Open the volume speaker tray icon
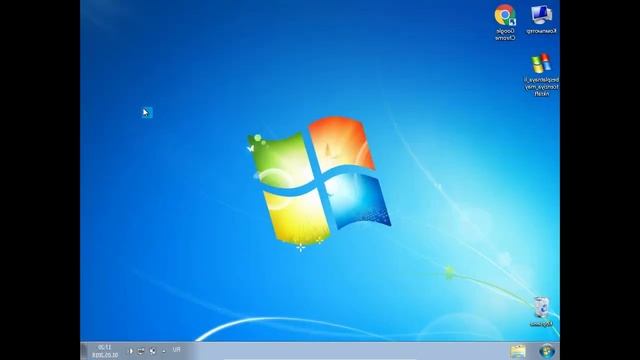The width and height of the screenshot is (640, 360). tap(131, 351)
